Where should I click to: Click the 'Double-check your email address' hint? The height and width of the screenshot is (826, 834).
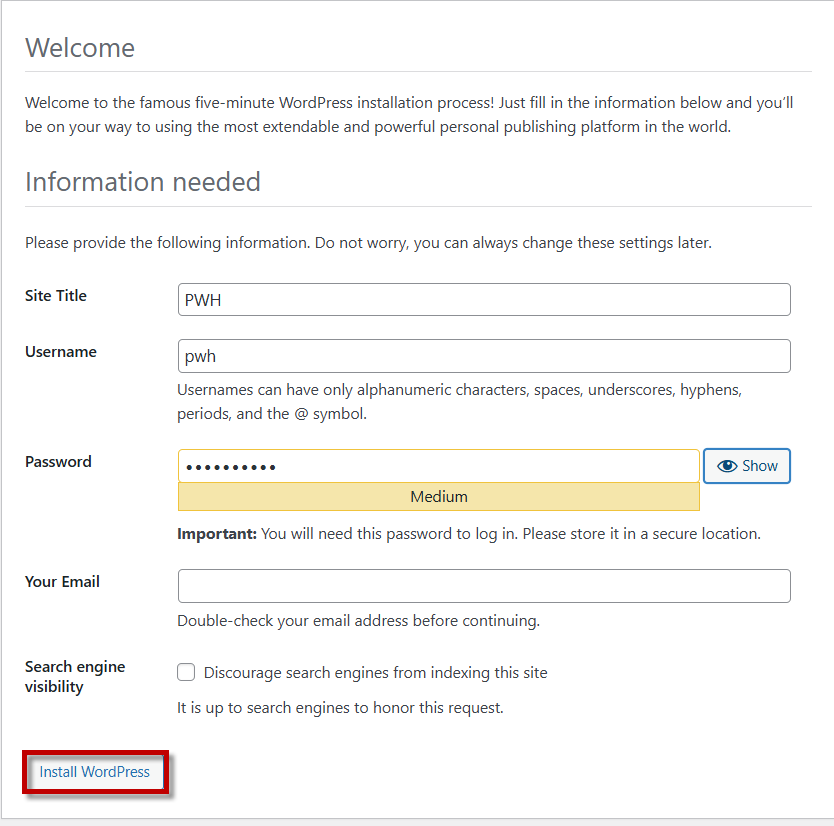tap(358, 621)
